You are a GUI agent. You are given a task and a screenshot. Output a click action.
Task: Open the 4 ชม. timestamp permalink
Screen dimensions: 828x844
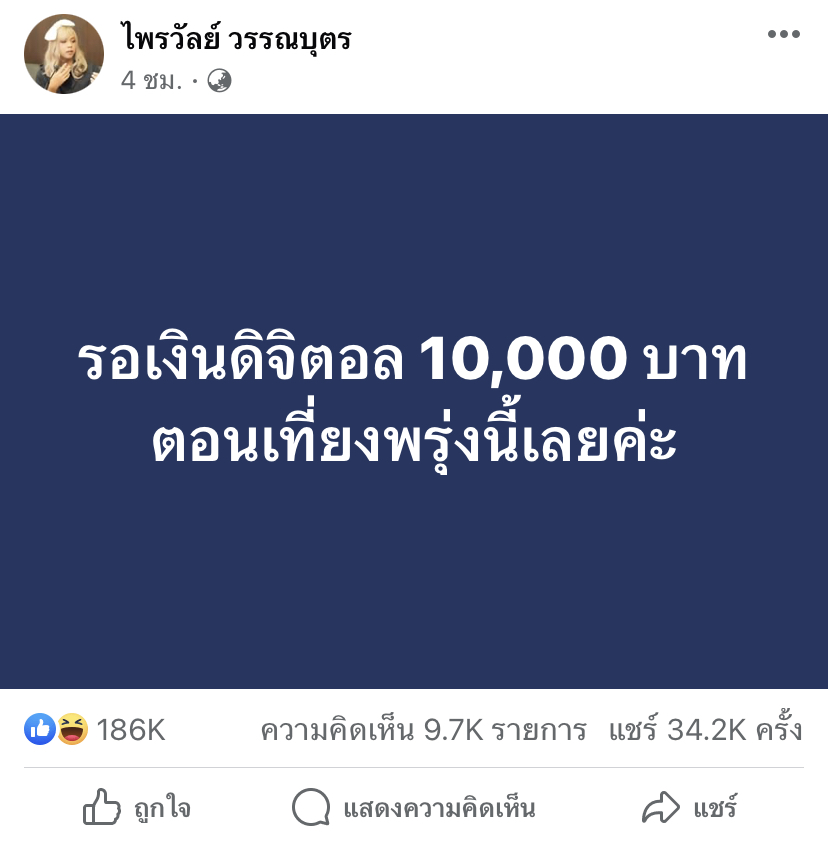pyautogui.click(x=152, y=81)
